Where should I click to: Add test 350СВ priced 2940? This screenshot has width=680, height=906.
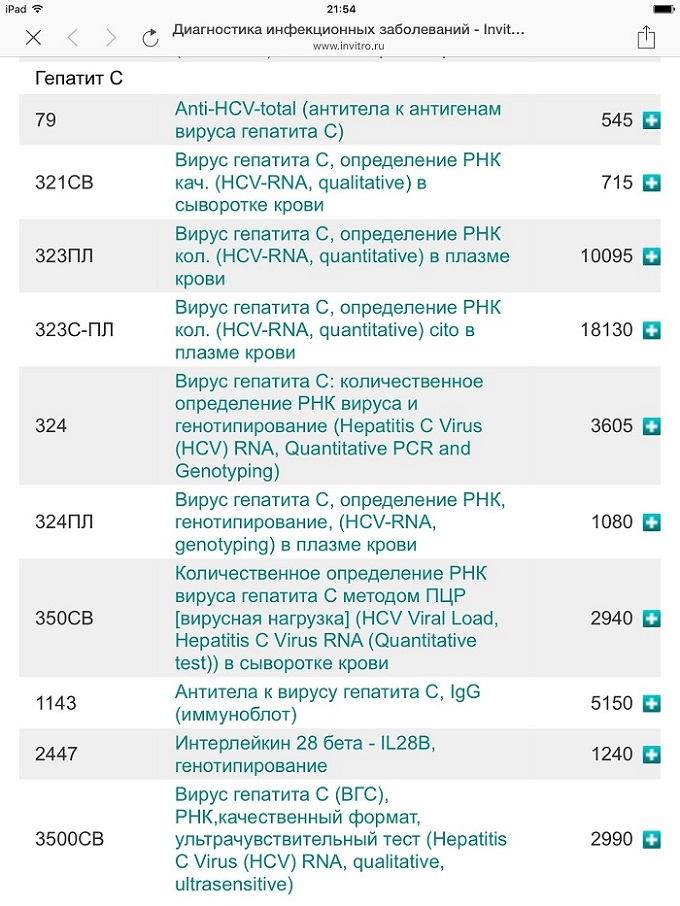pyautogui.click(x=652, y=618)
